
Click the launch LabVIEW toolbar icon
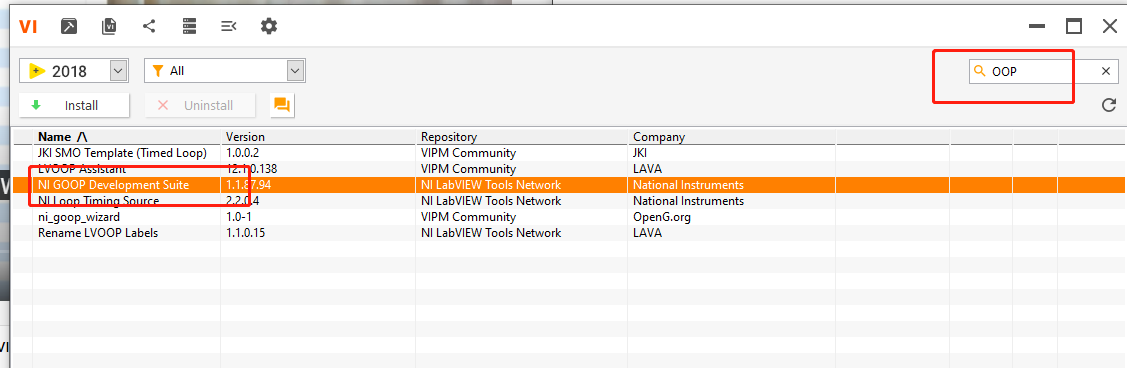point(69,27)
